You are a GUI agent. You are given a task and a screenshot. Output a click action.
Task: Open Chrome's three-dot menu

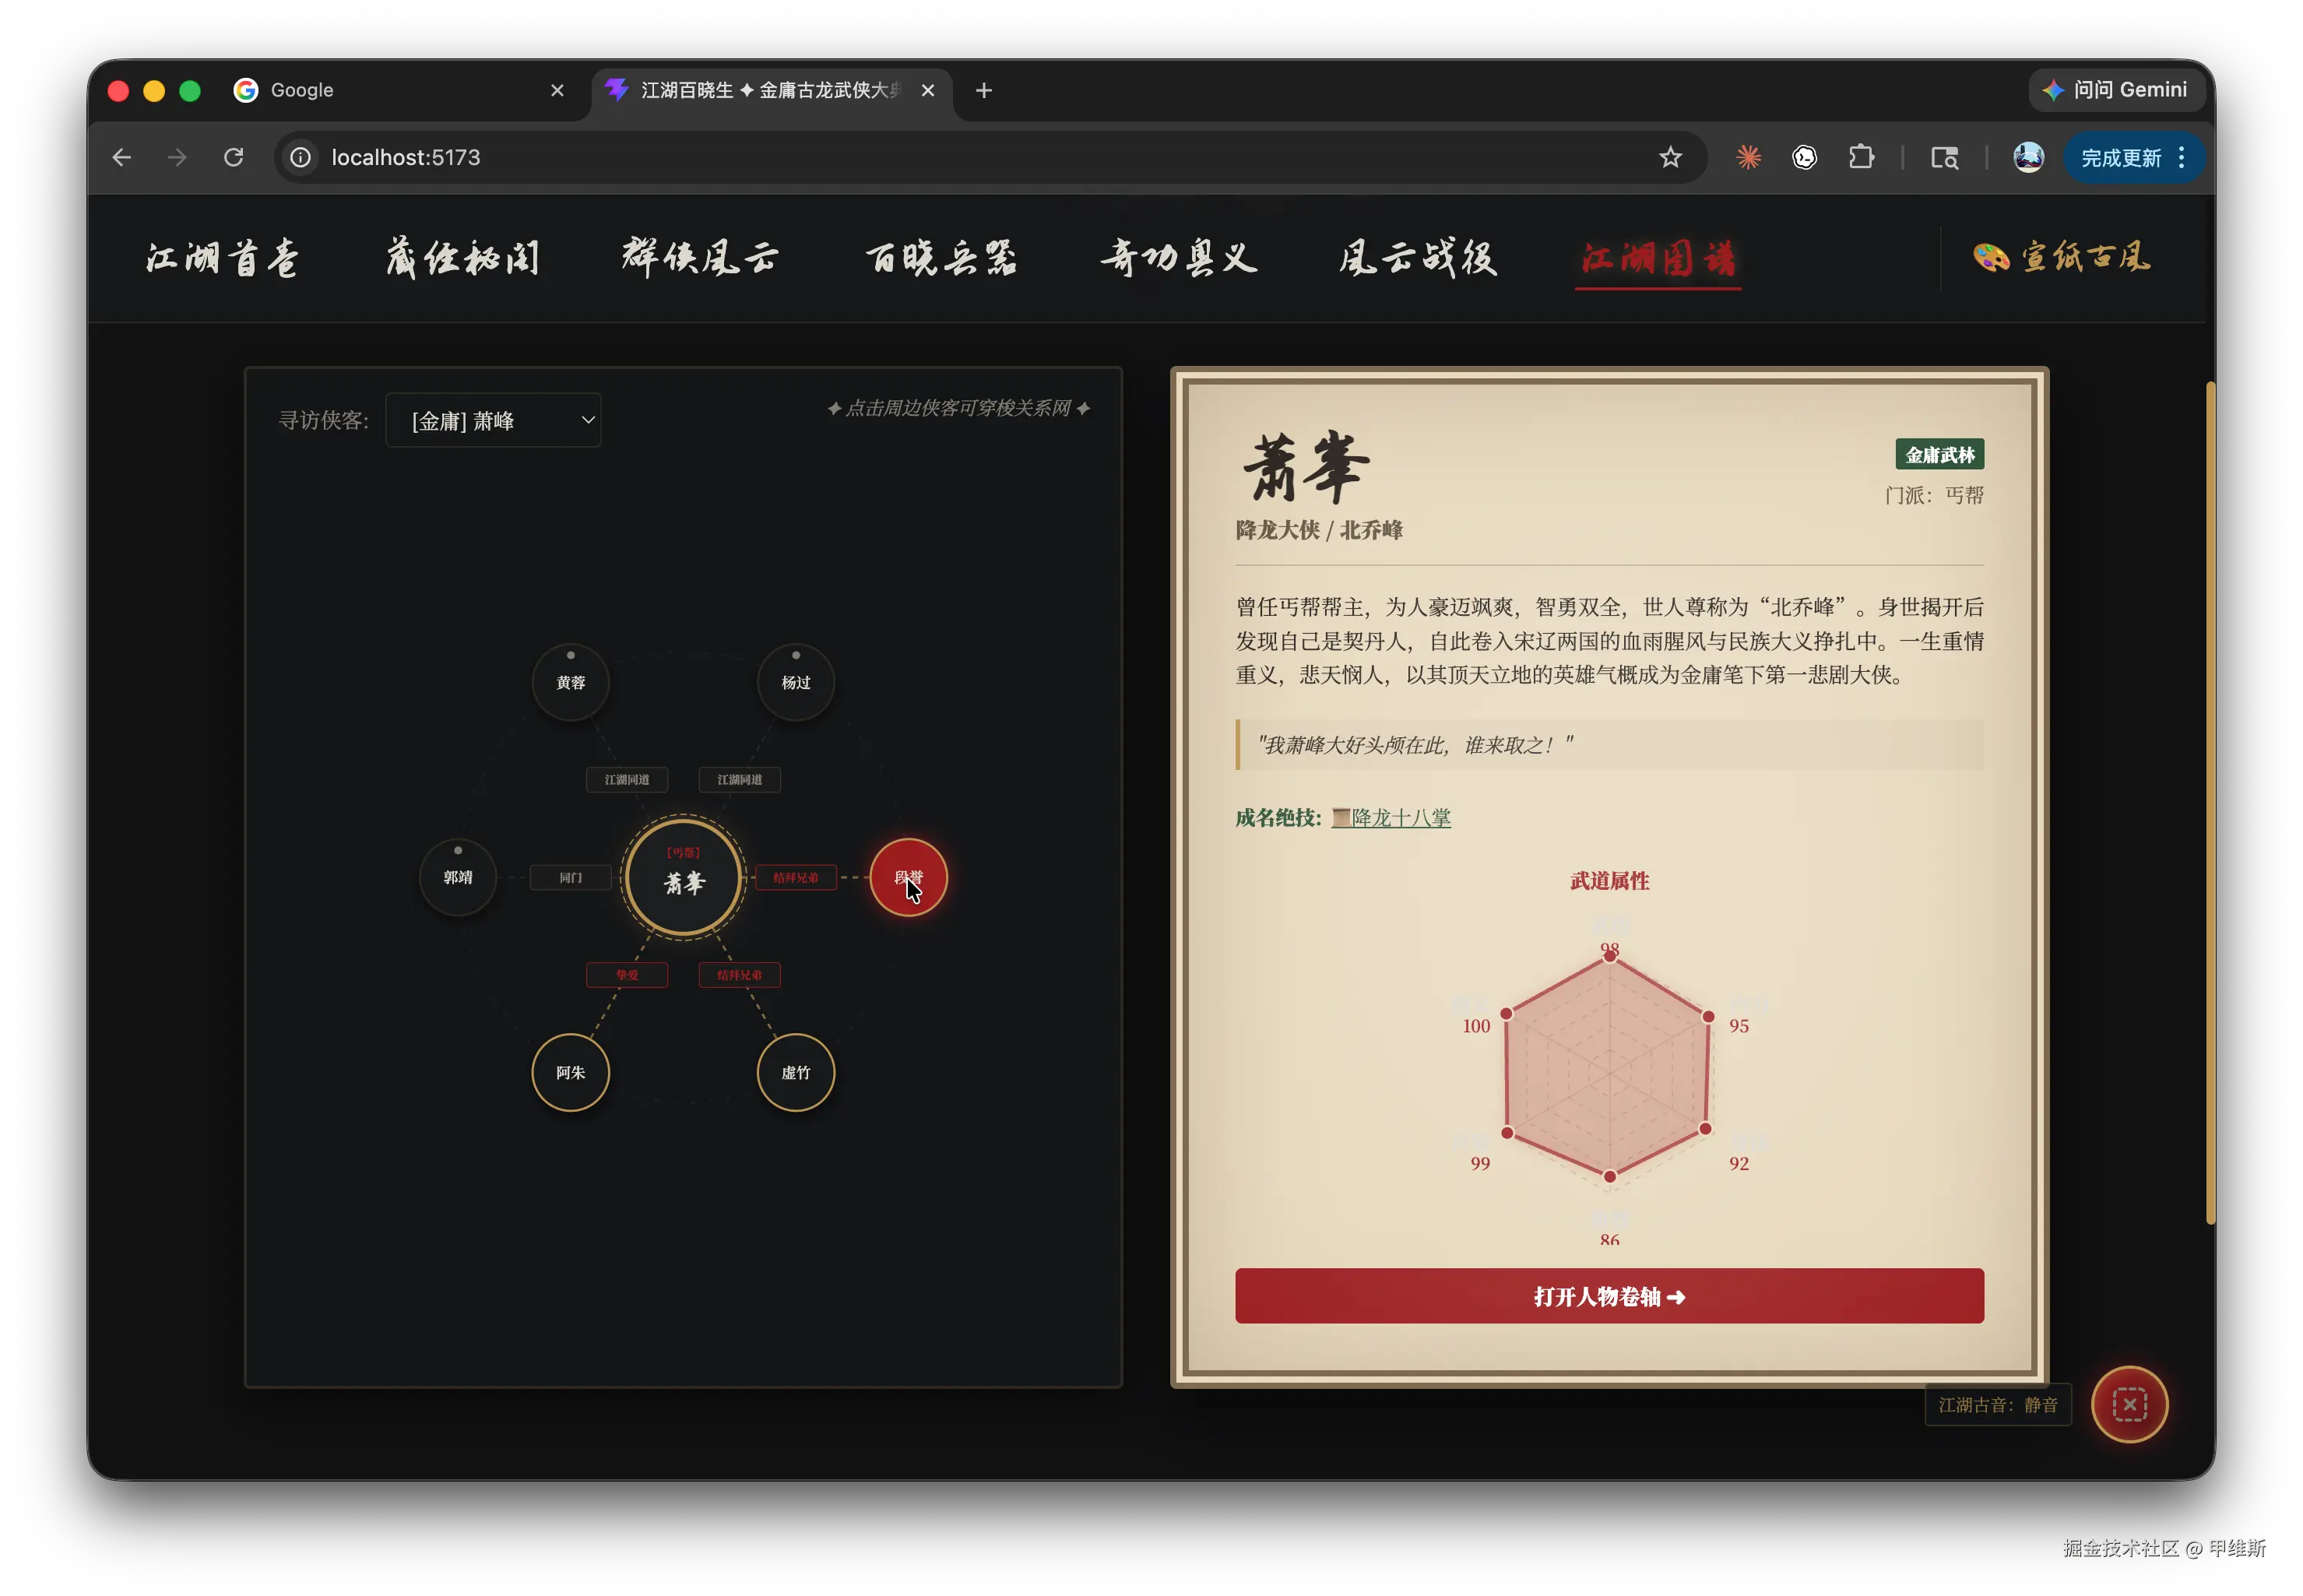pos(2182,157)
